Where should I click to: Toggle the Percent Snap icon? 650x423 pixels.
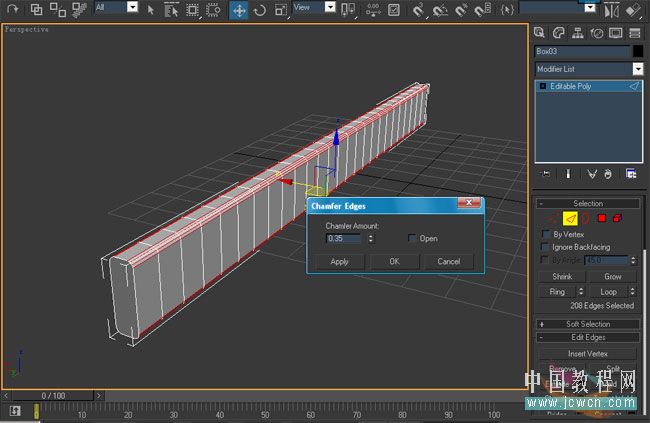click(x=461, y=10)
